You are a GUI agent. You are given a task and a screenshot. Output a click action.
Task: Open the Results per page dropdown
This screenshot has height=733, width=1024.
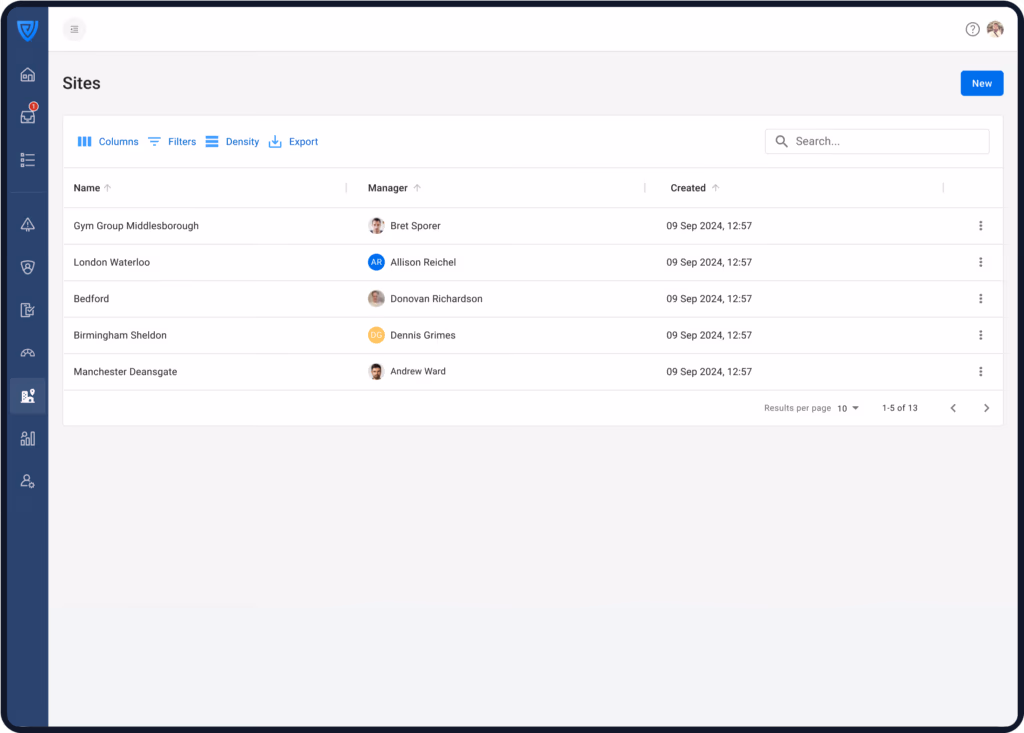848,408
